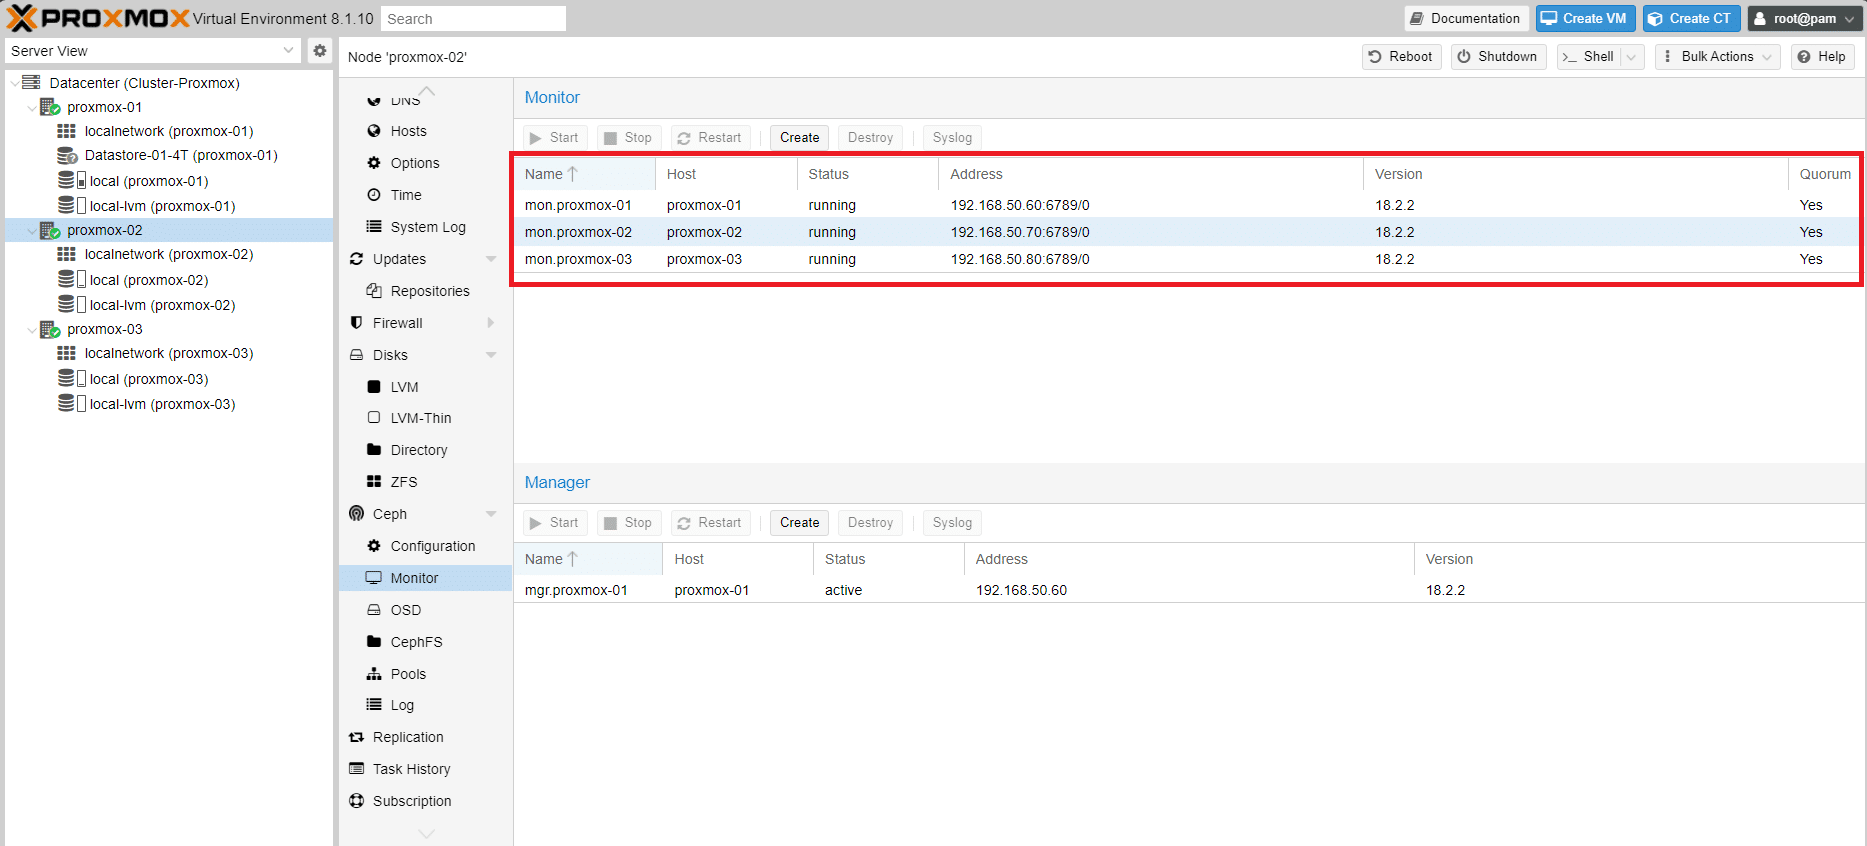Collapse the Ceph submenu arrow
The height and width of the screenshot is (846, 1867).
(x=491, y=514)
